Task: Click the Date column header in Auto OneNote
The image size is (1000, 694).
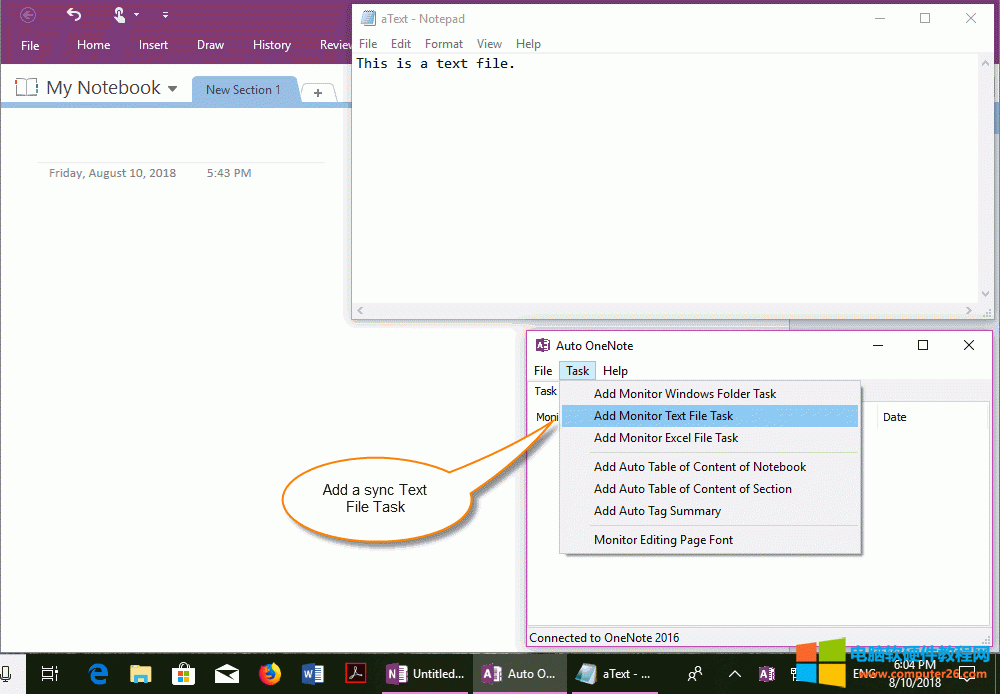Action: (894, 417)
